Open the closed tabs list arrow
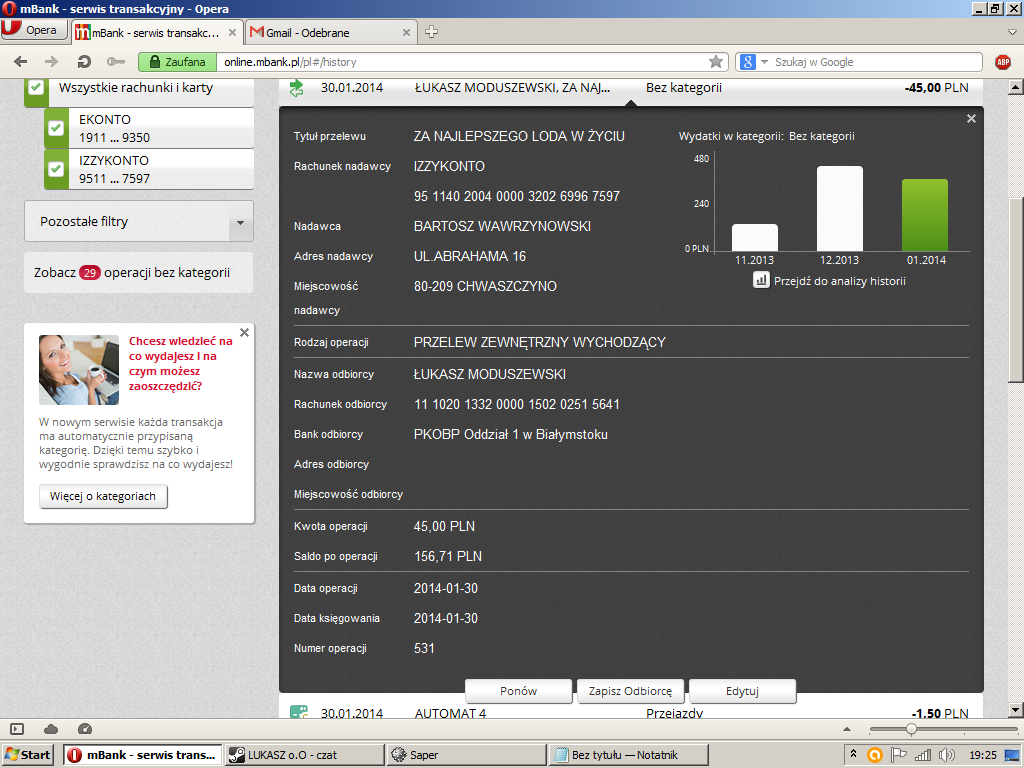 1013,32
